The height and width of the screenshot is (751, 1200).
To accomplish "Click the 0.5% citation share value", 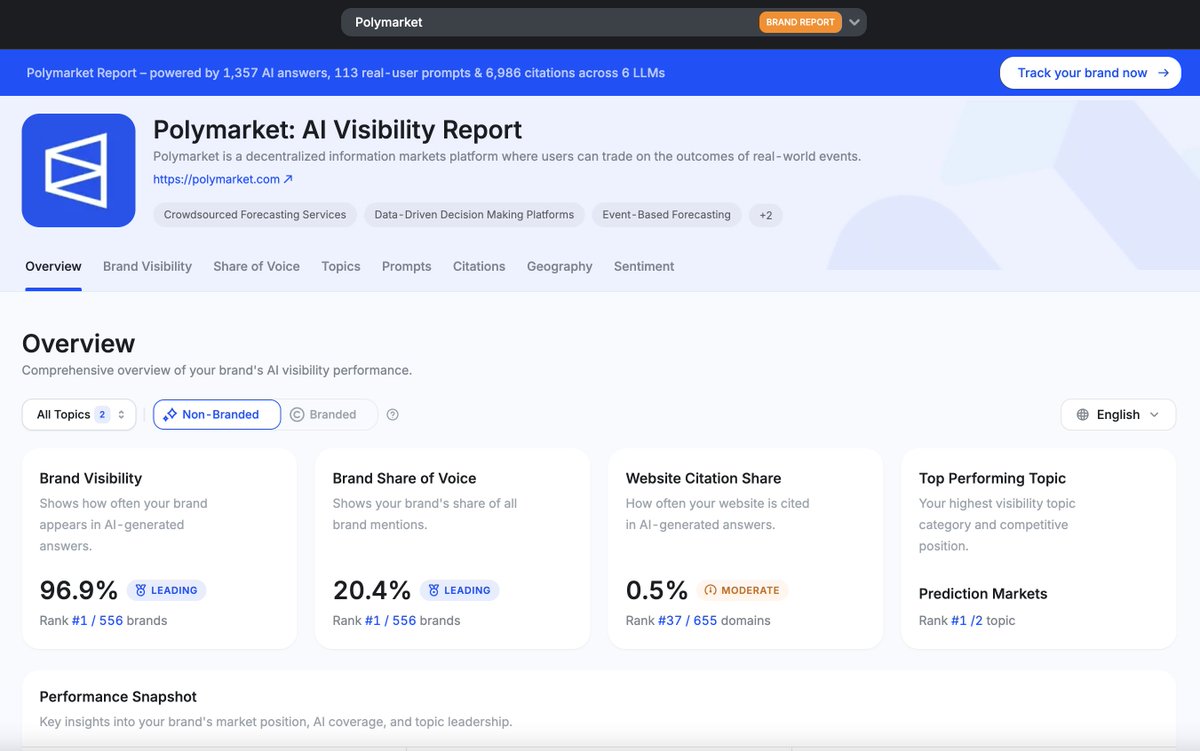I will pyautogui.click(x=657, y=590).
